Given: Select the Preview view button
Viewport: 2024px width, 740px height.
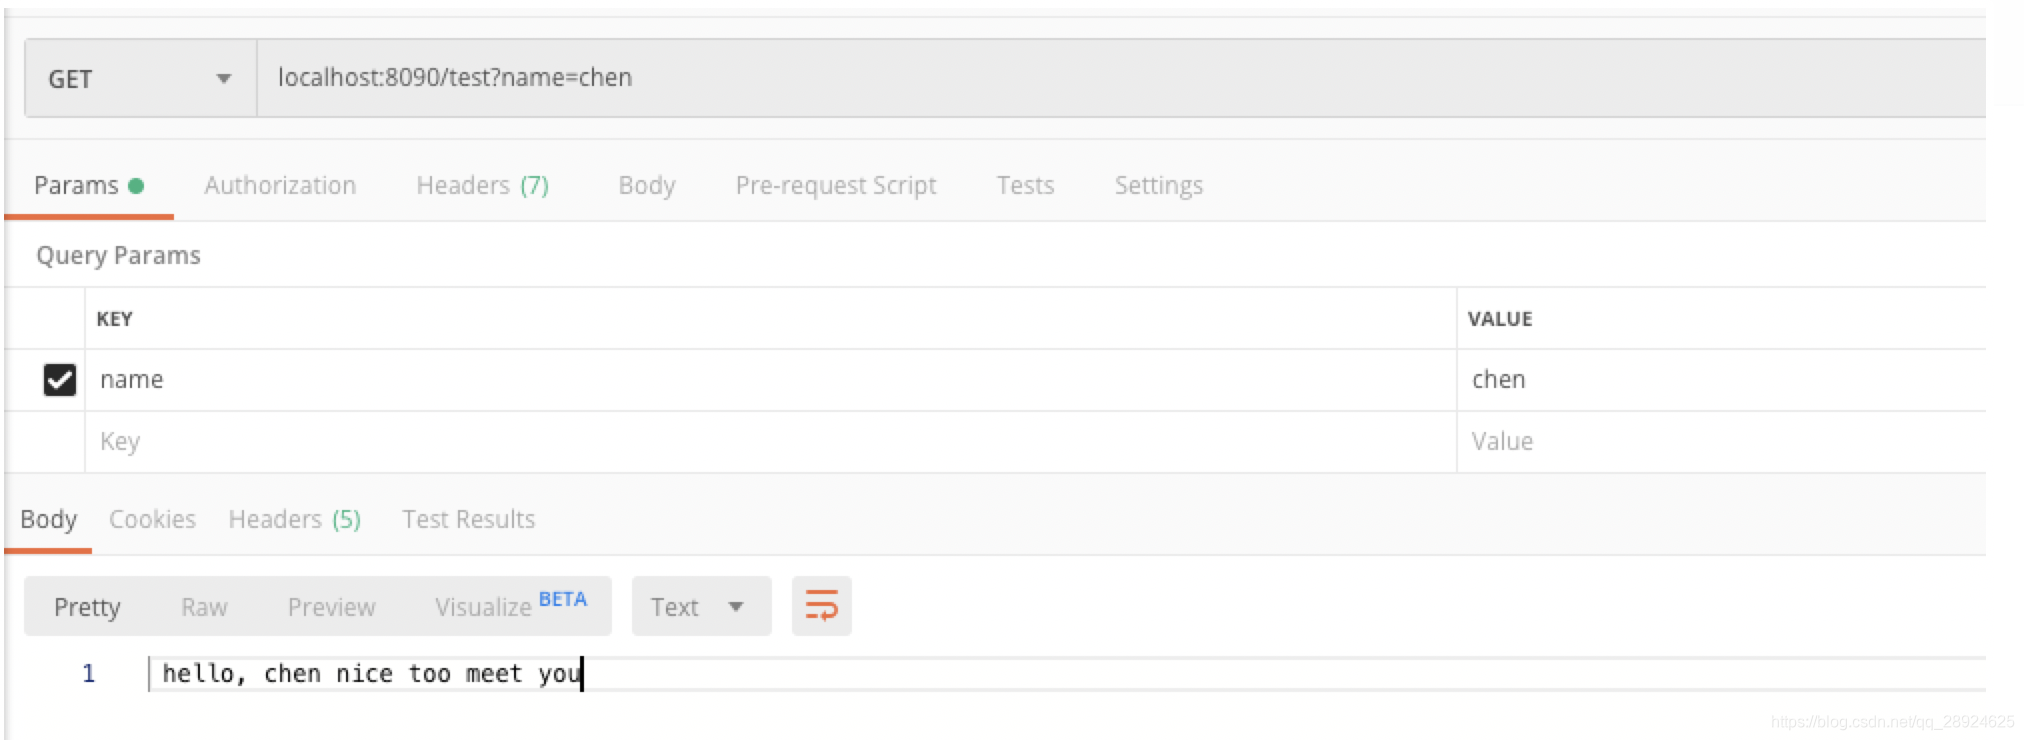Looking at the screenshot, I should (331, 607).
